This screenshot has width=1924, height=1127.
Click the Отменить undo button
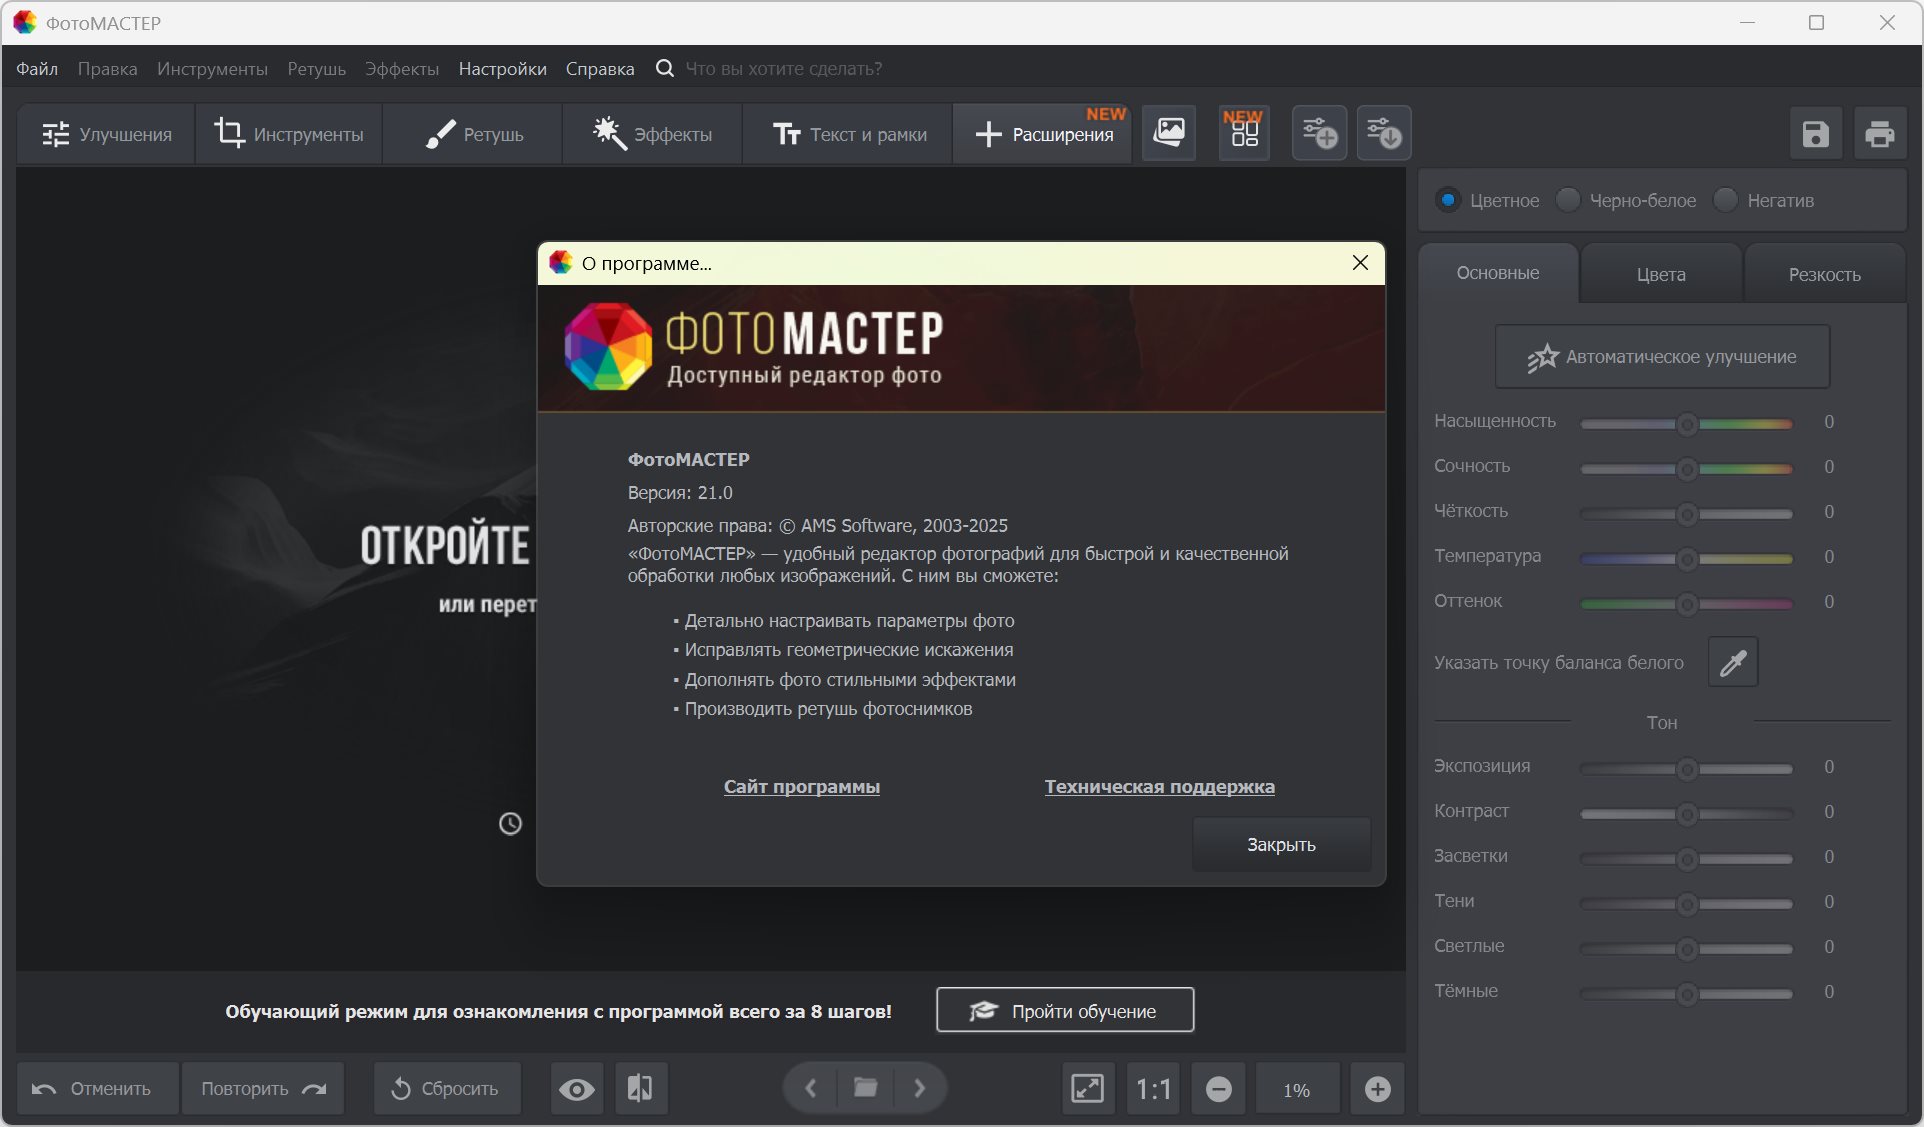pyautogui.click(x=98, y=1088)
